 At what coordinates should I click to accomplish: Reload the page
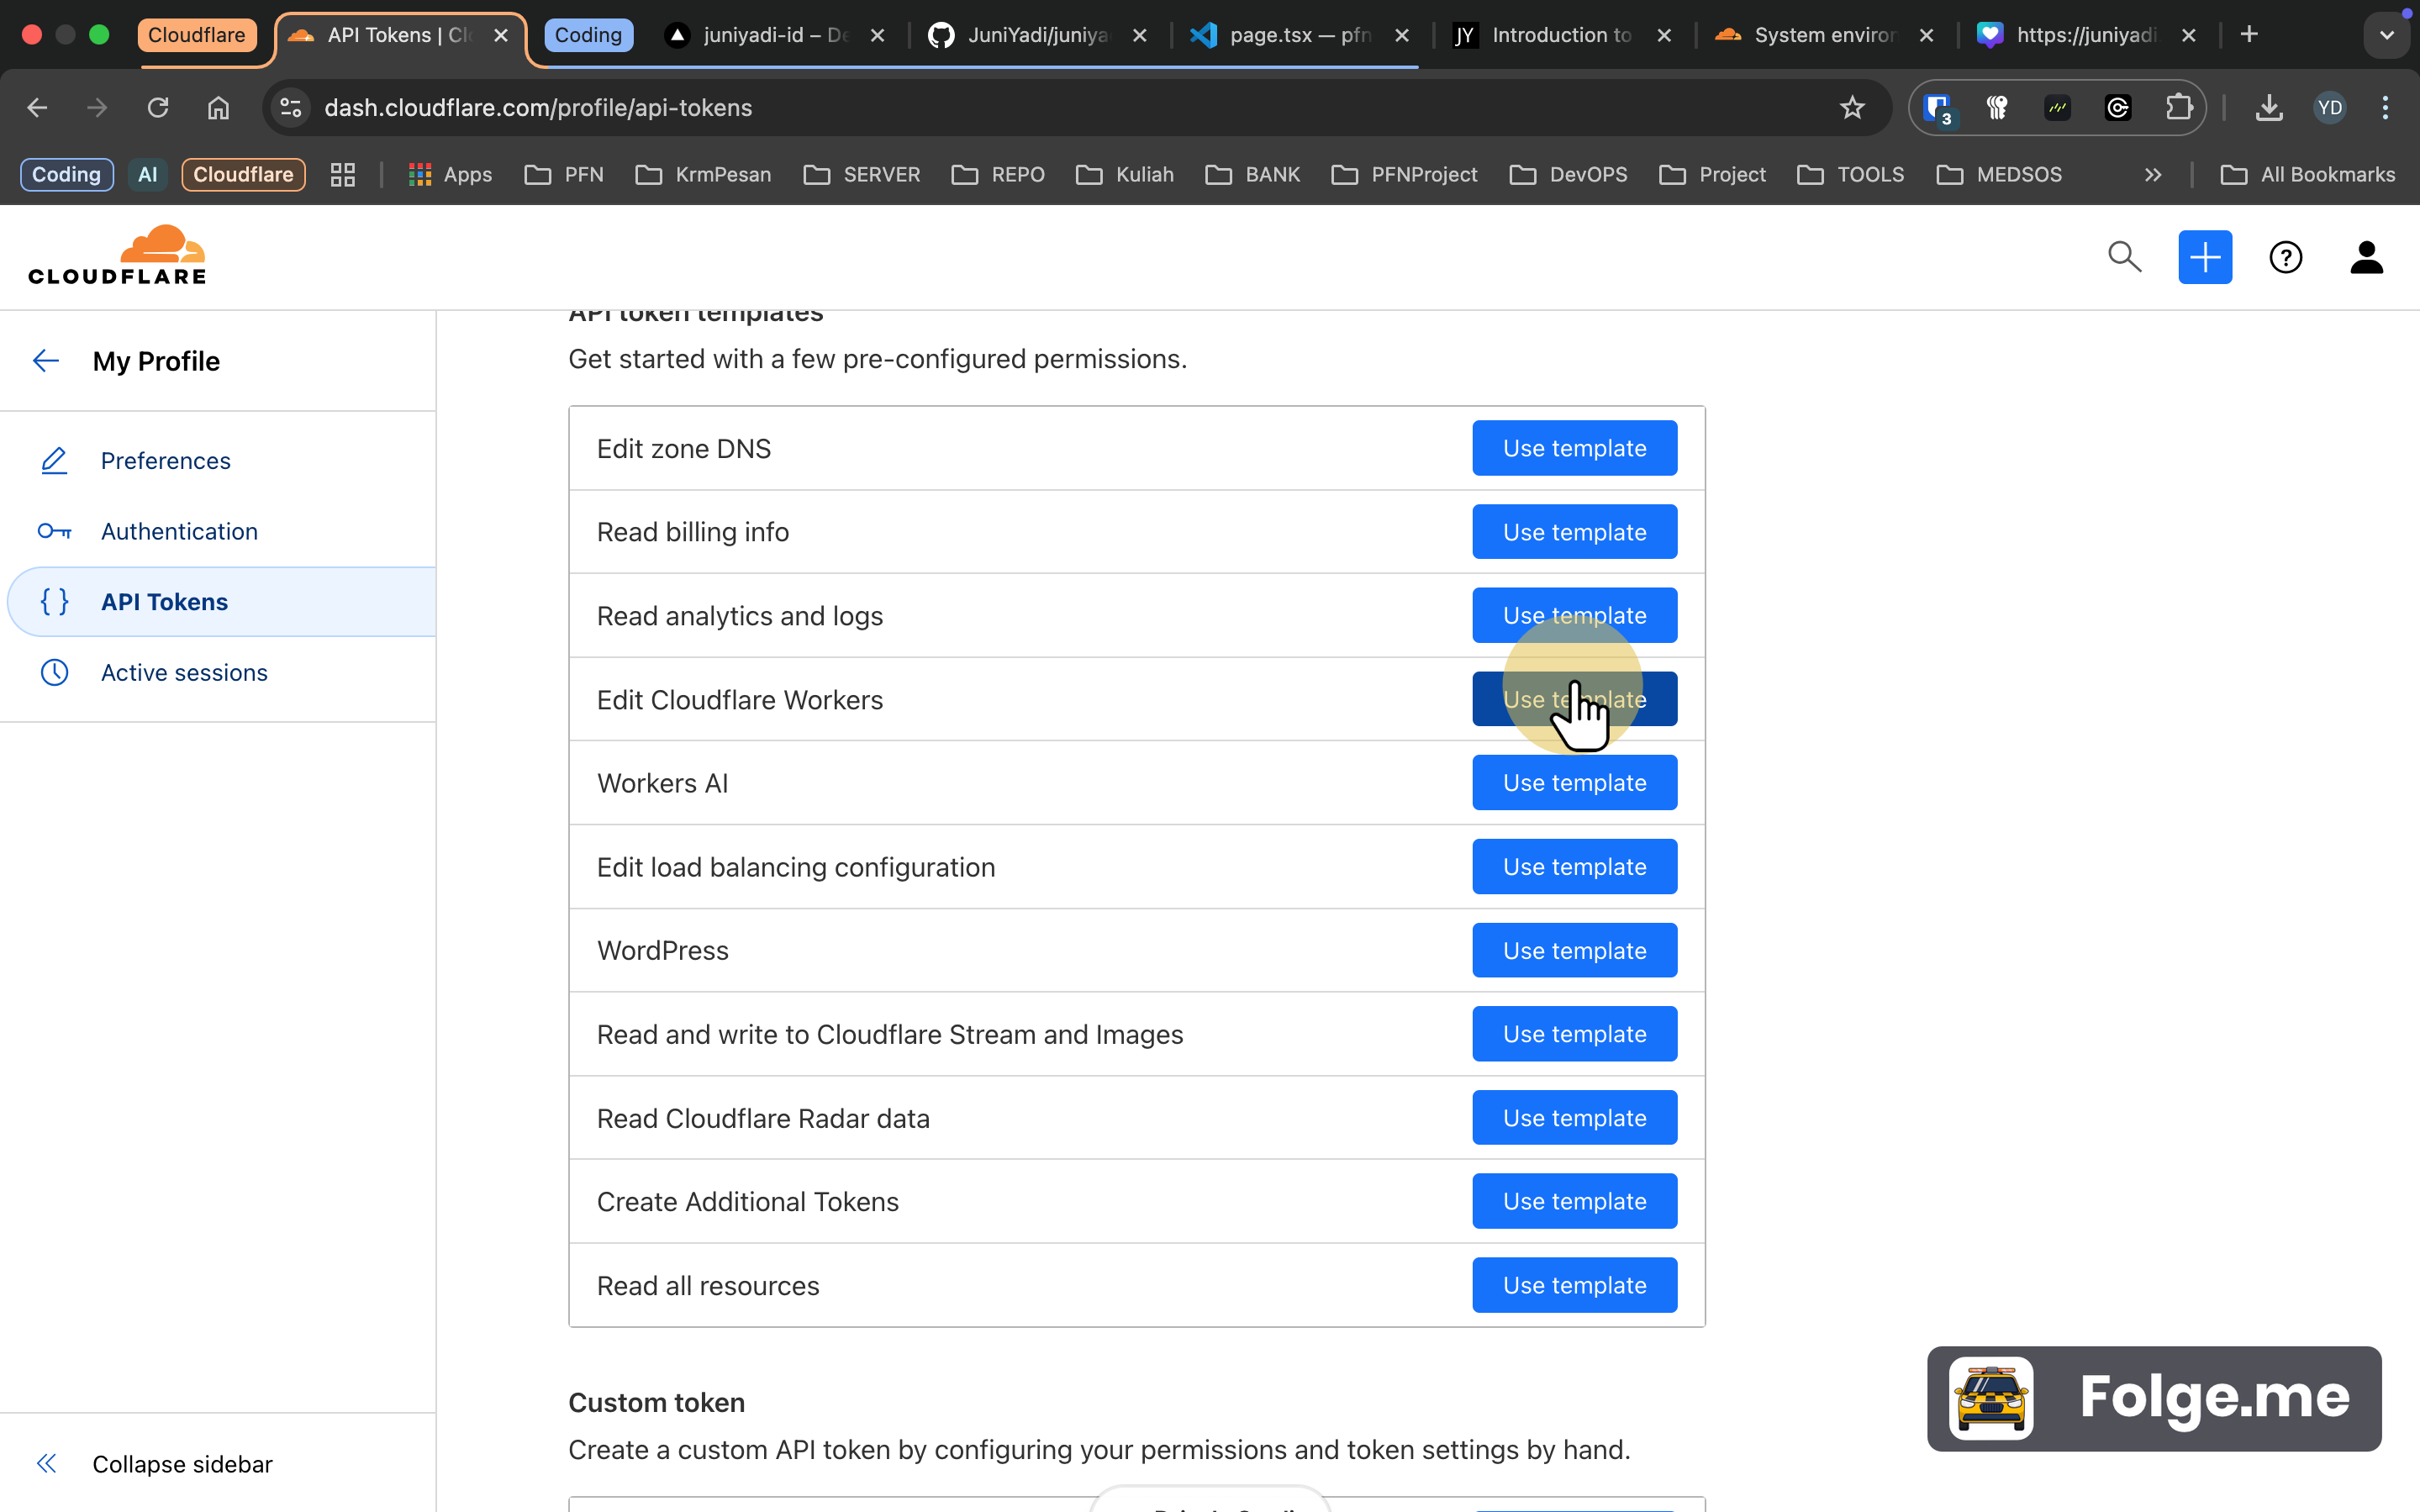158,108
